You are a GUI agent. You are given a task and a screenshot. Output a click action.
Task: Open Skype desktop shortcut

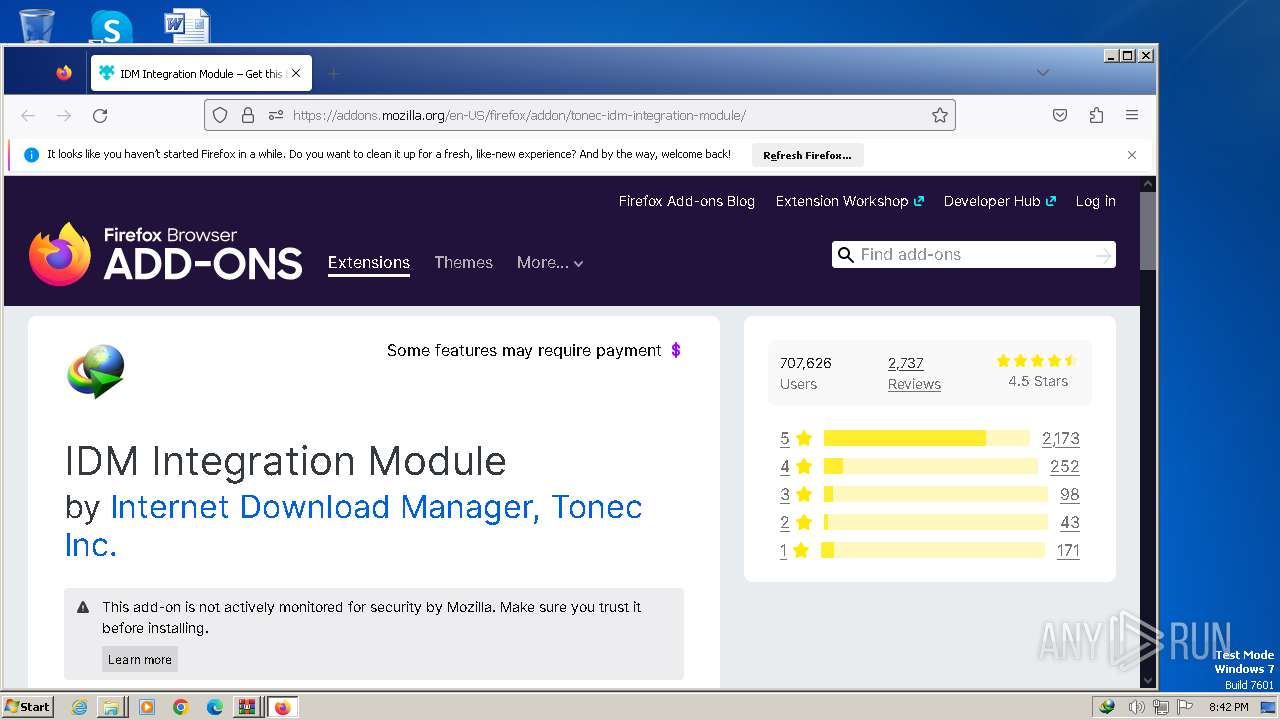(x=111, y=25)
